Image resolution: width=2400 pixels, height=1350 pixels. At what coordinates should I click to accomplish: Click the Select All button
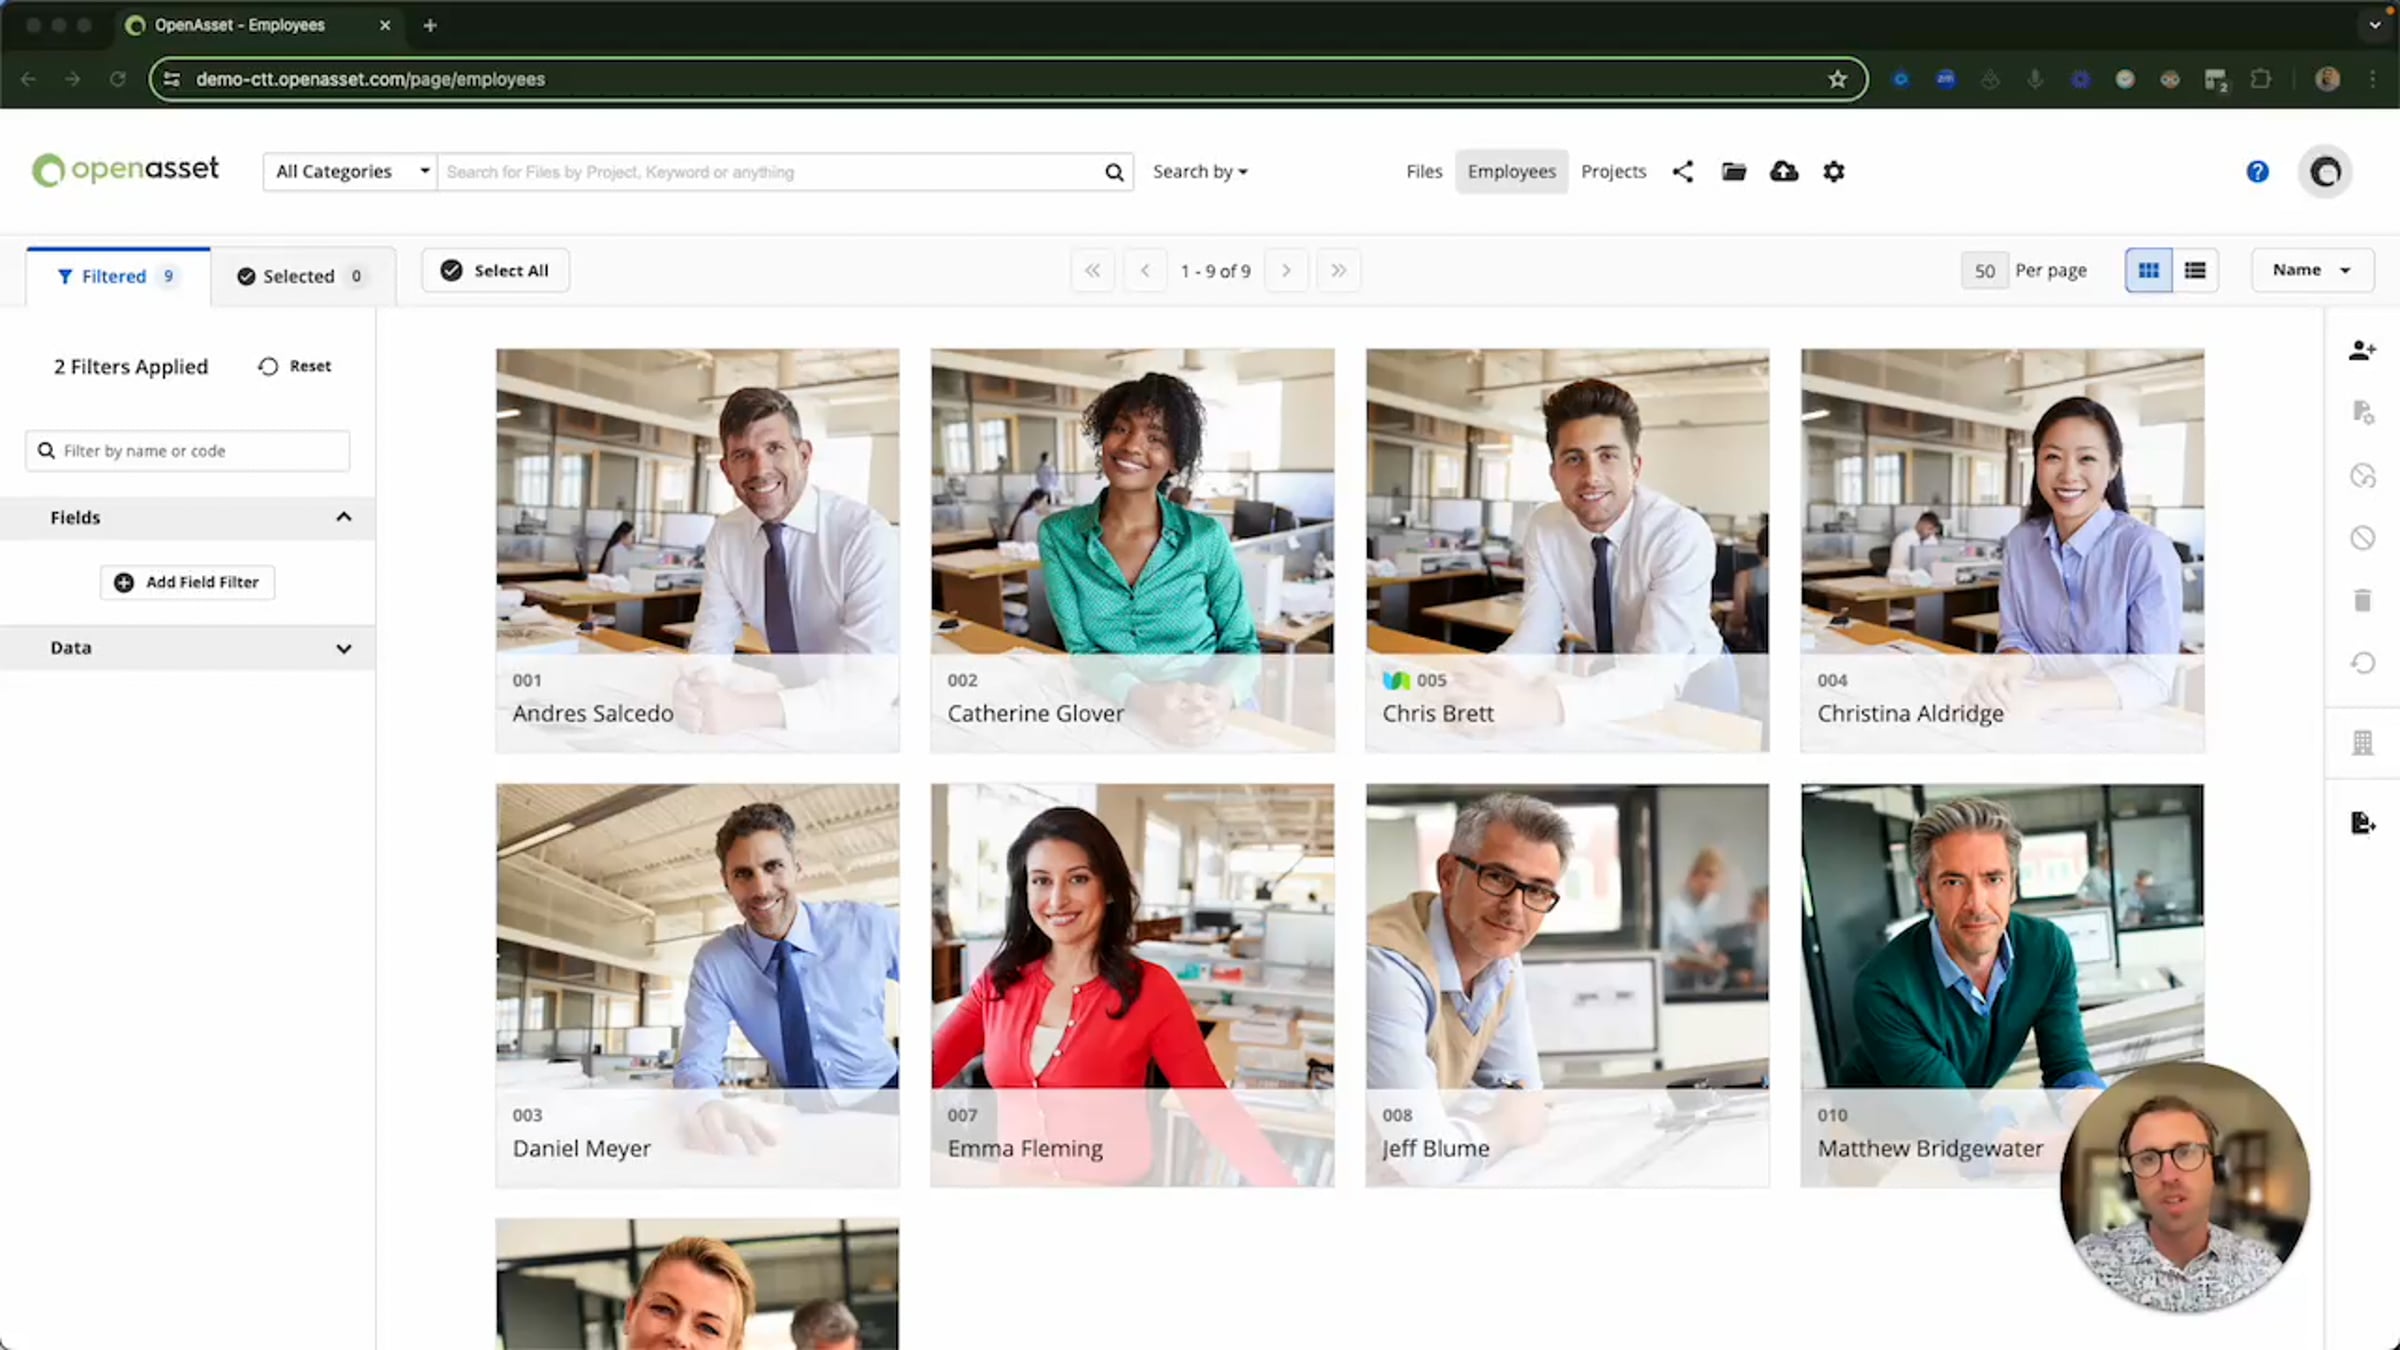495,271
